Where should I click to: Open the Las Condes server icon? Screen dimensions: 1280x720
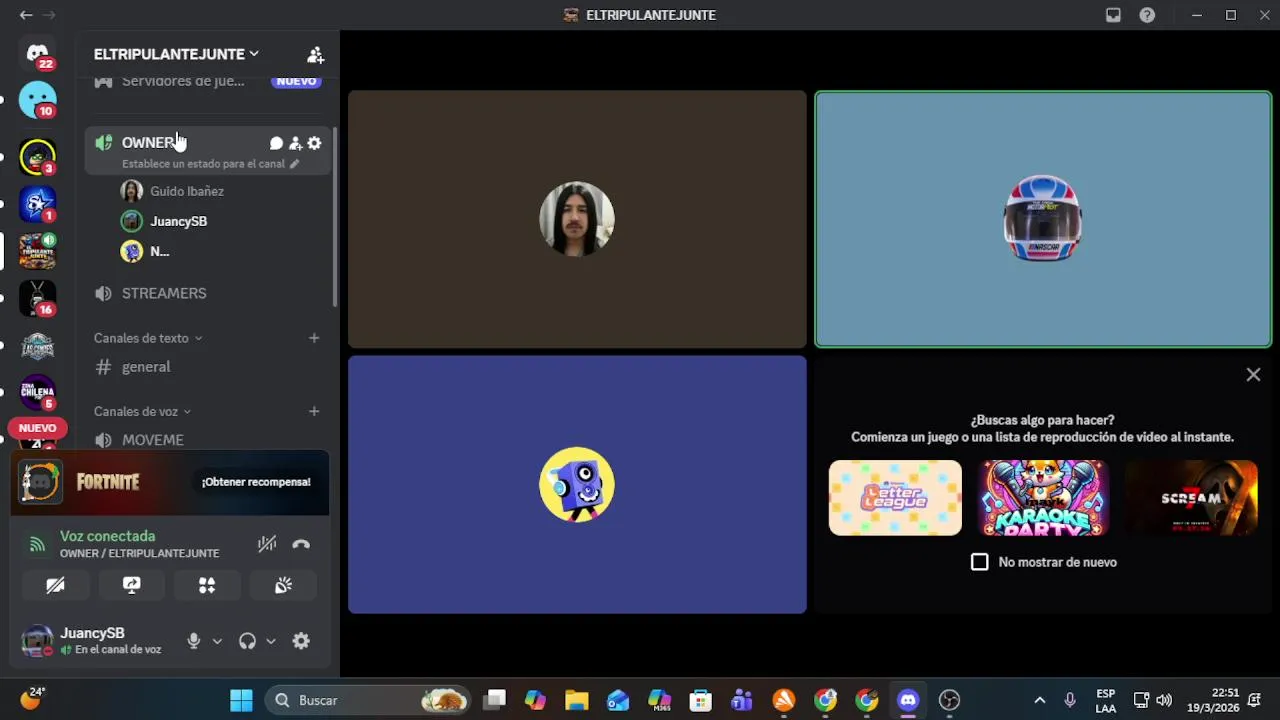tap(38, 346)
